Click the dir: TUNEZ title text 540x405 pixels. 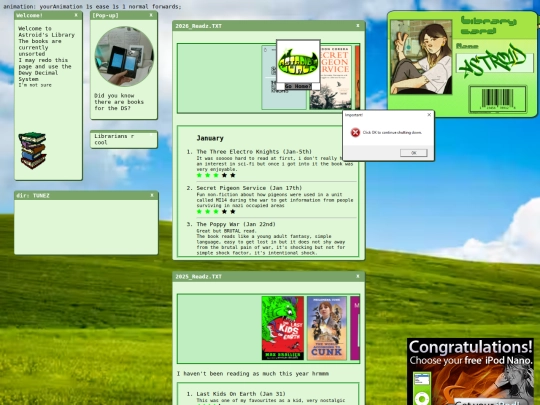33,196
